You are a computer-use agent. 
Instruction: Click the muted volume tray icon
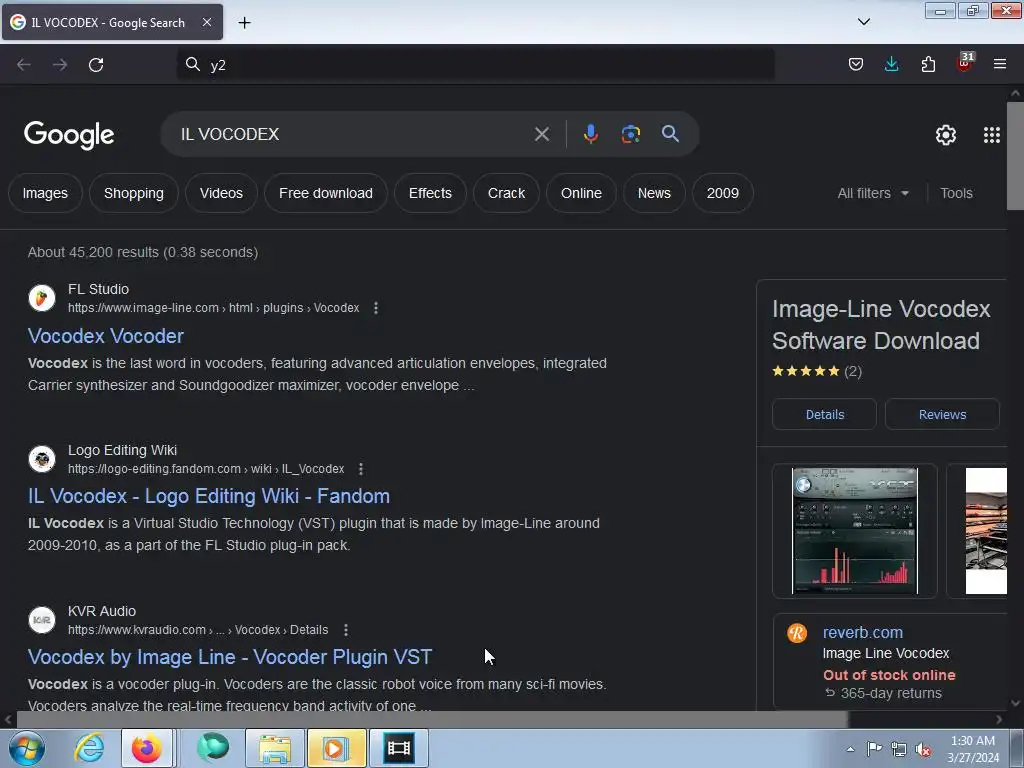pyautogui.click(x=923, y=750)
